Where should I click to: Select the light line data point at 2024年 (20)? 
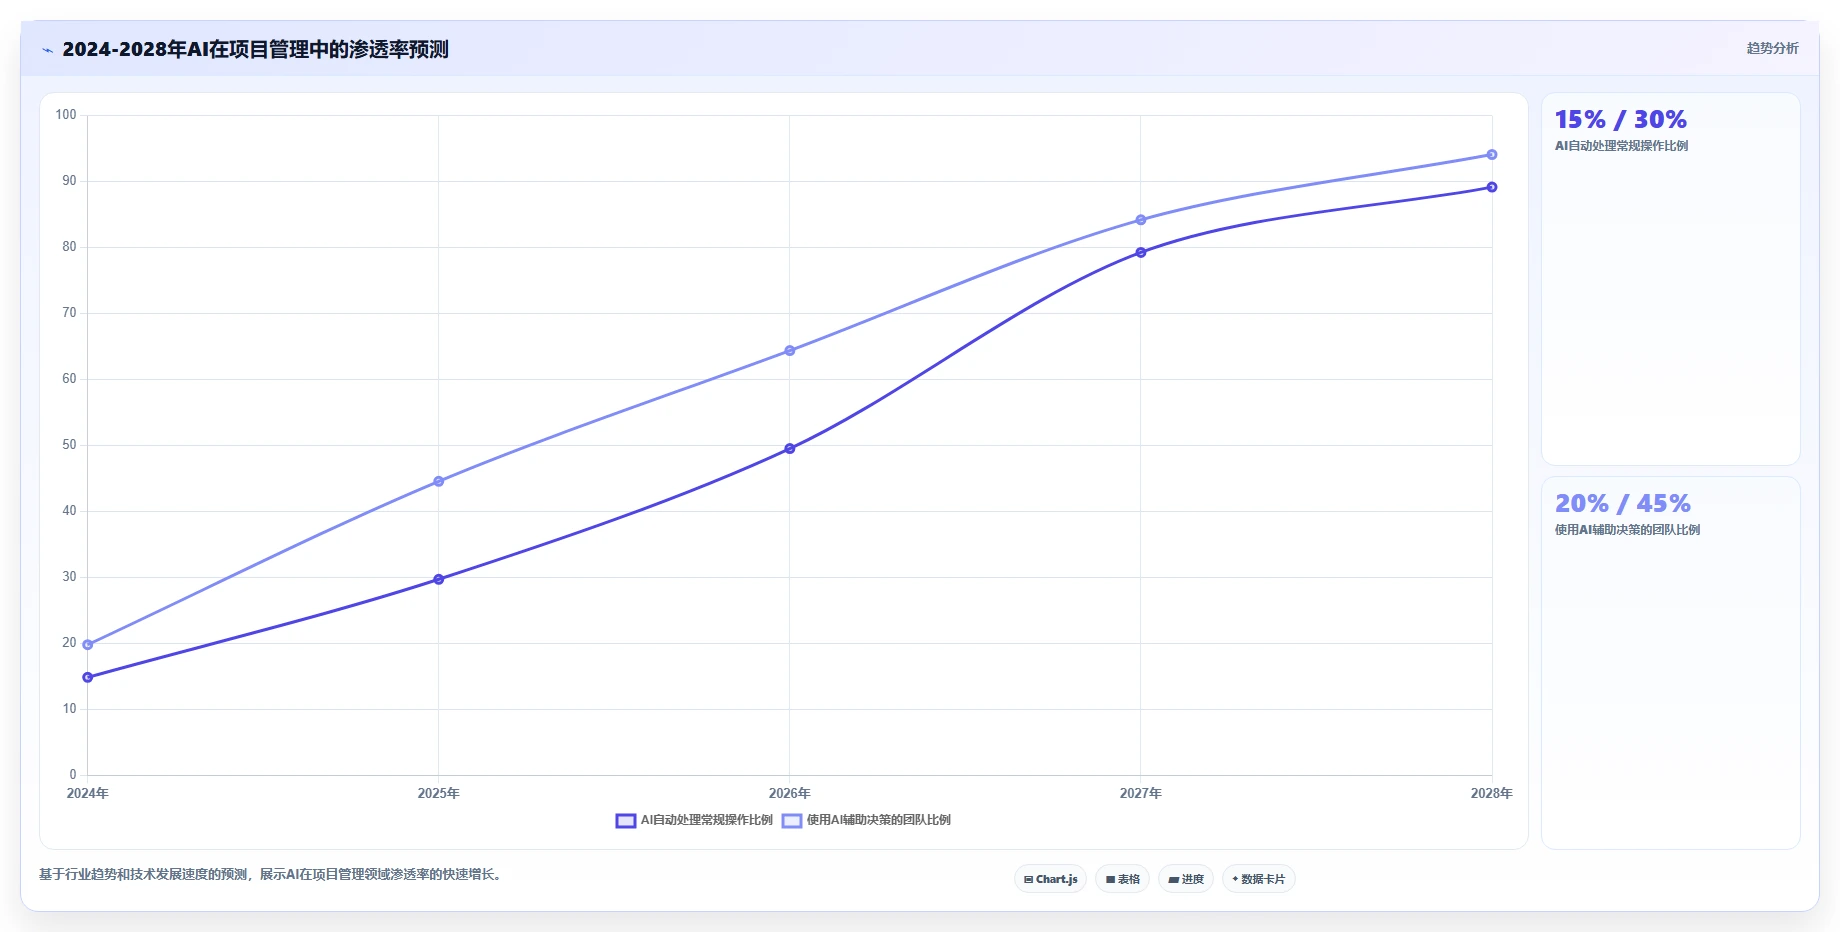(x=88, y=644)
